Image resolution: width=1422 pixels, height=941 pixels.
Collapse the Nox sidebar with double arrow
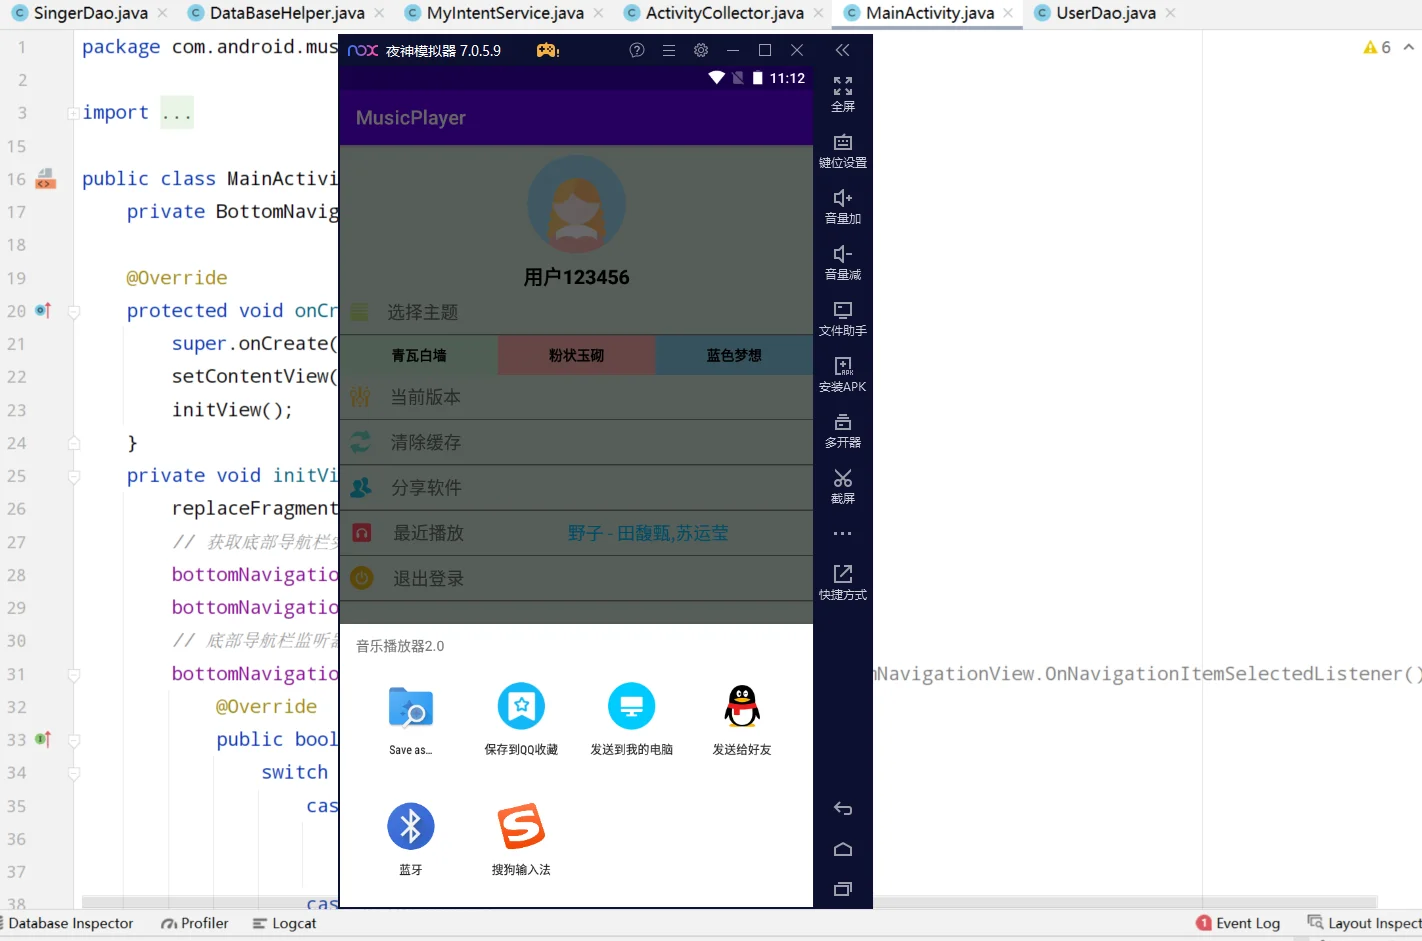843,50
